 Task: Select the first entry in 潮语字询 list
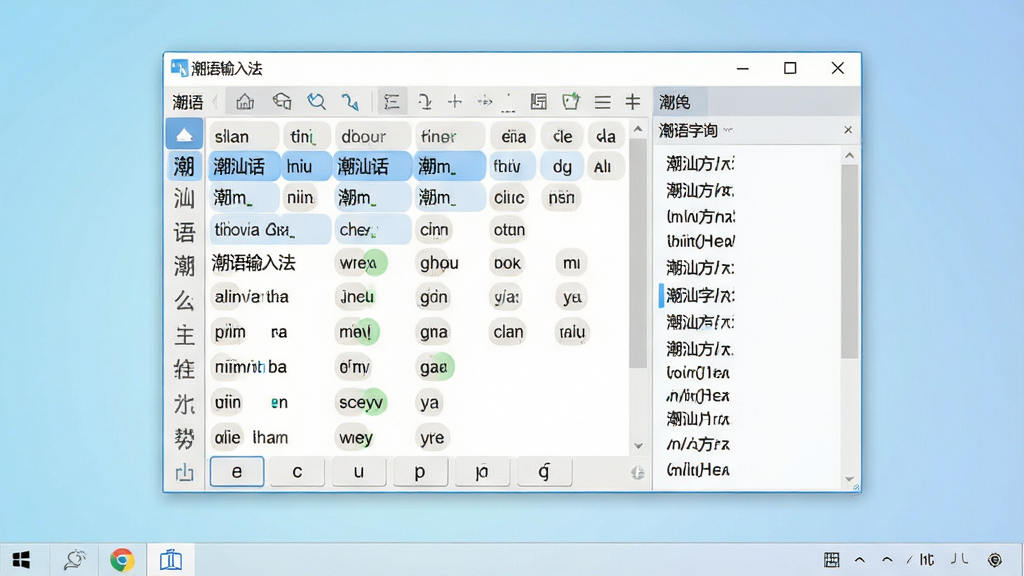click(x=700, y=163)
